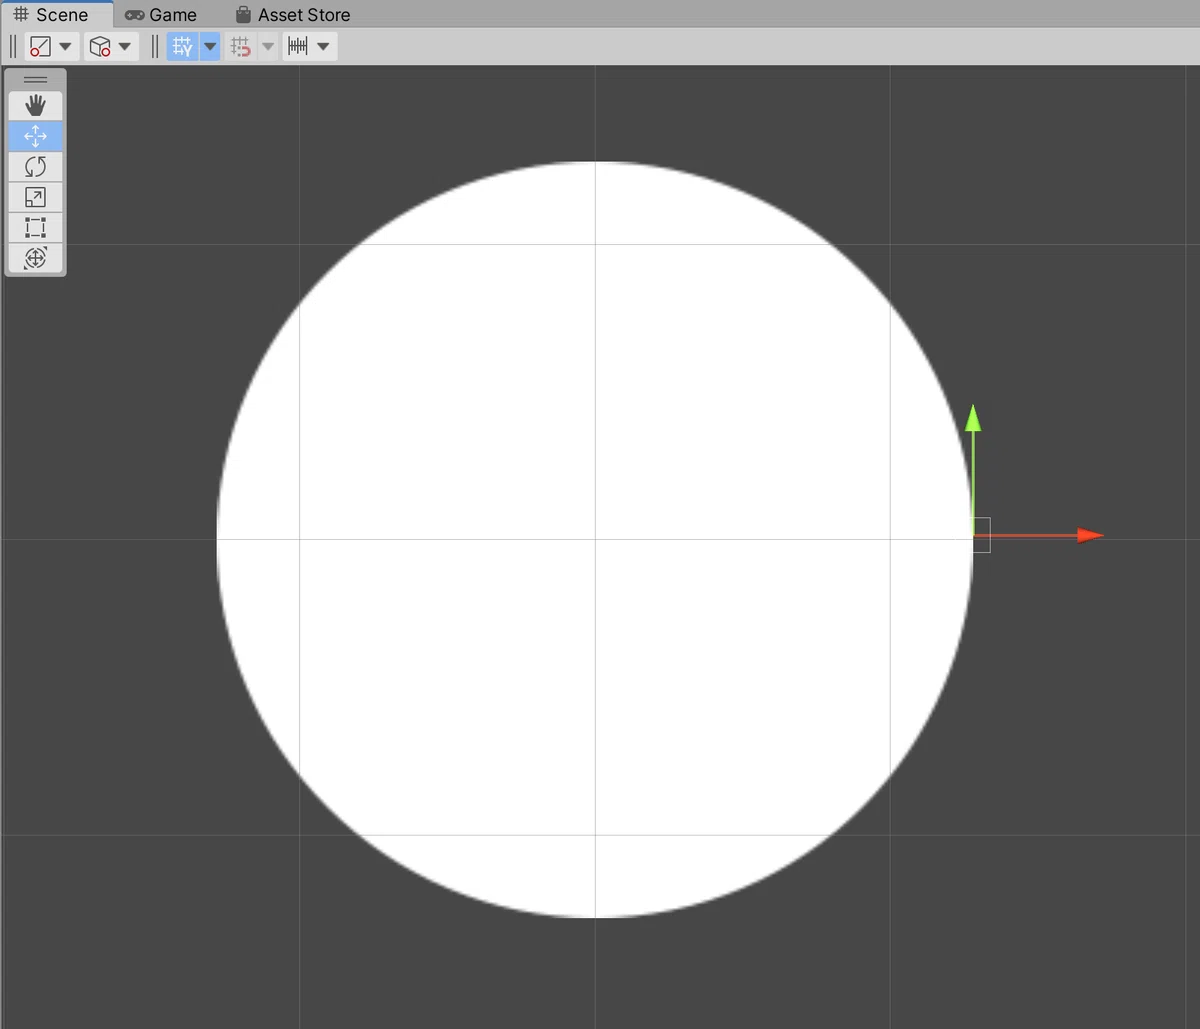Image resolution: width=1200 pixels, height=1029 pixels.
Task: Open the snap increment dropdown arrow
Action: coord(323,46)
